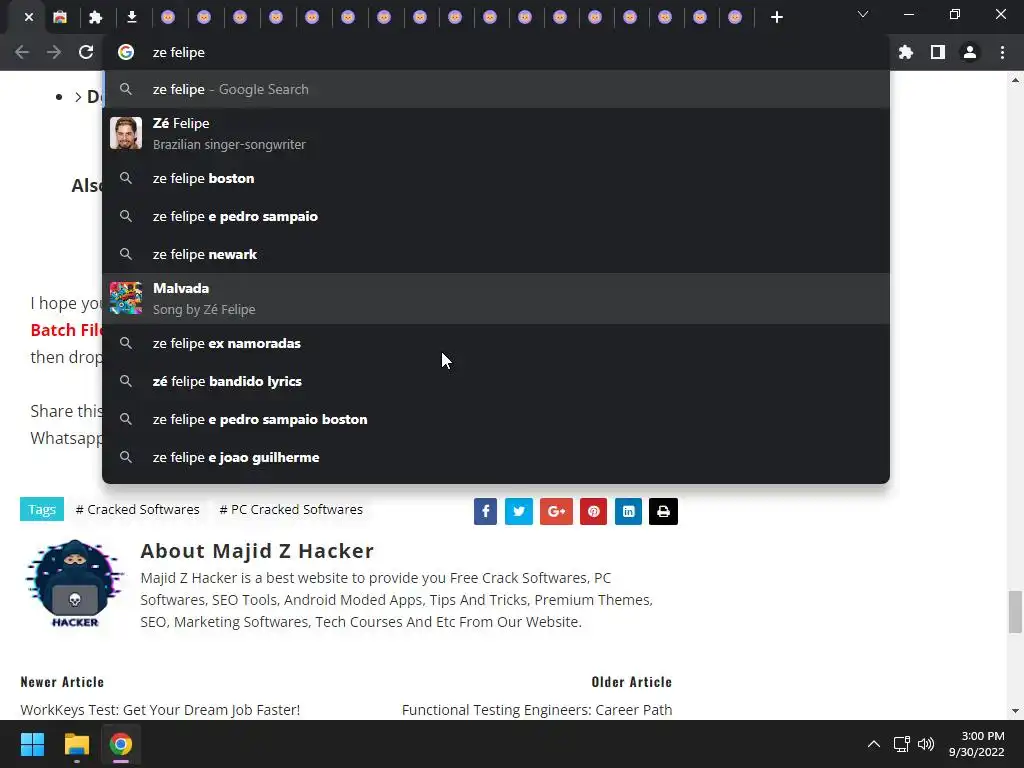Switch to the downloads tab
Screen dimensions: 1024x768
click(x=131, y=18)
